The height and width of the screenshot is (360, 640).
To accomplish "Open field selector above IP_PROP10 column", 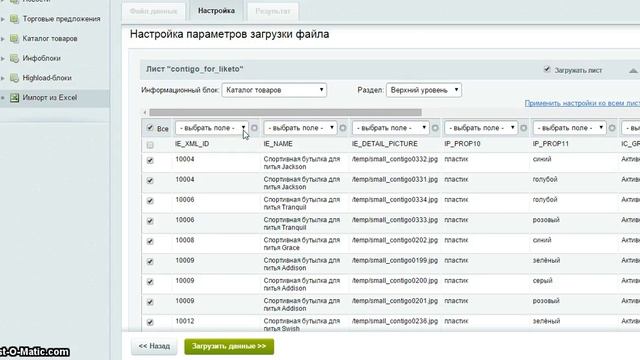I will (x=481, y=128).
